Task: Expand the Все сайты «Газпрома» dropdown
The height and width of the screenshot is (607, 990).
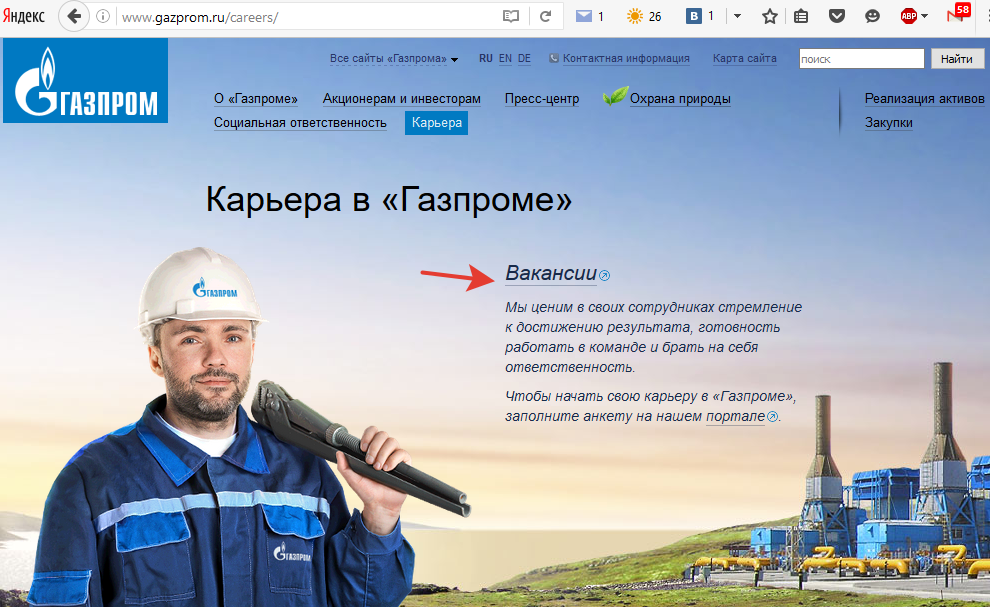Action: pyautogui.click(x=393, y=59)
